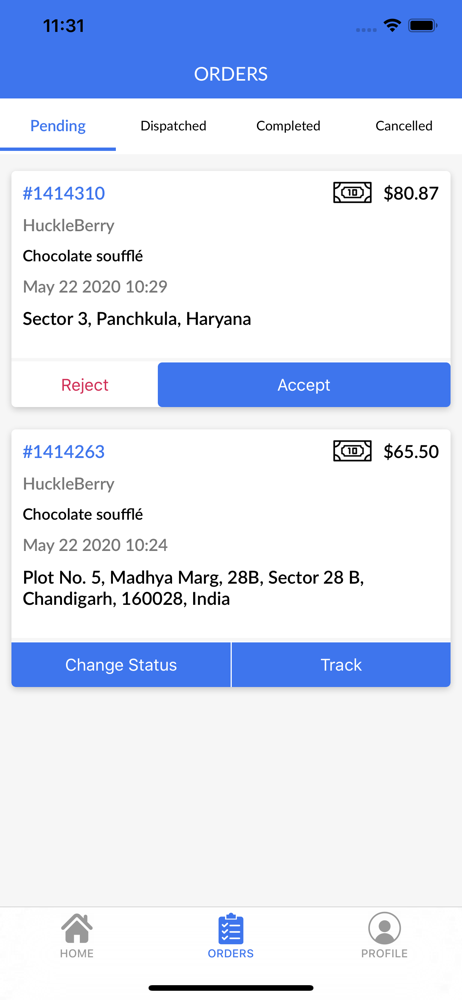Viewport: 462px width, 1000px height.
Task: Open order number #1414310 link
Action: [x=64, y=193]
